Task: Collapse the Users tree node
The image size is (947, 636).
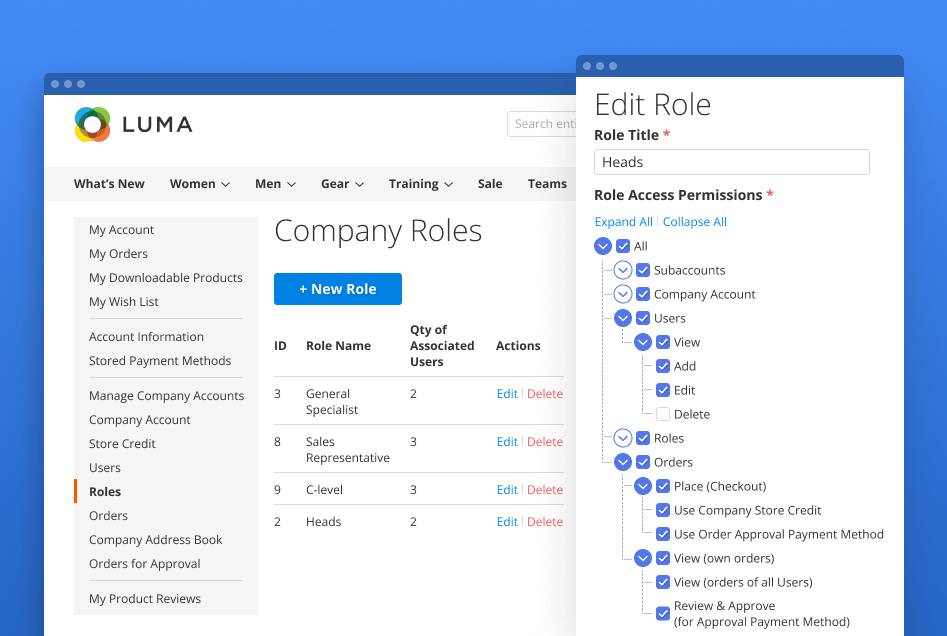Action: coord(623,318)
